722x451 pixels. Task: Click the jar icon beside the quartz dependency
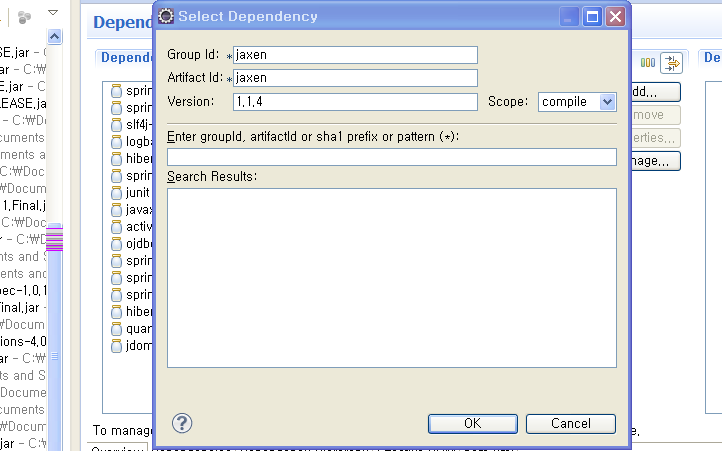click(116, 329)
